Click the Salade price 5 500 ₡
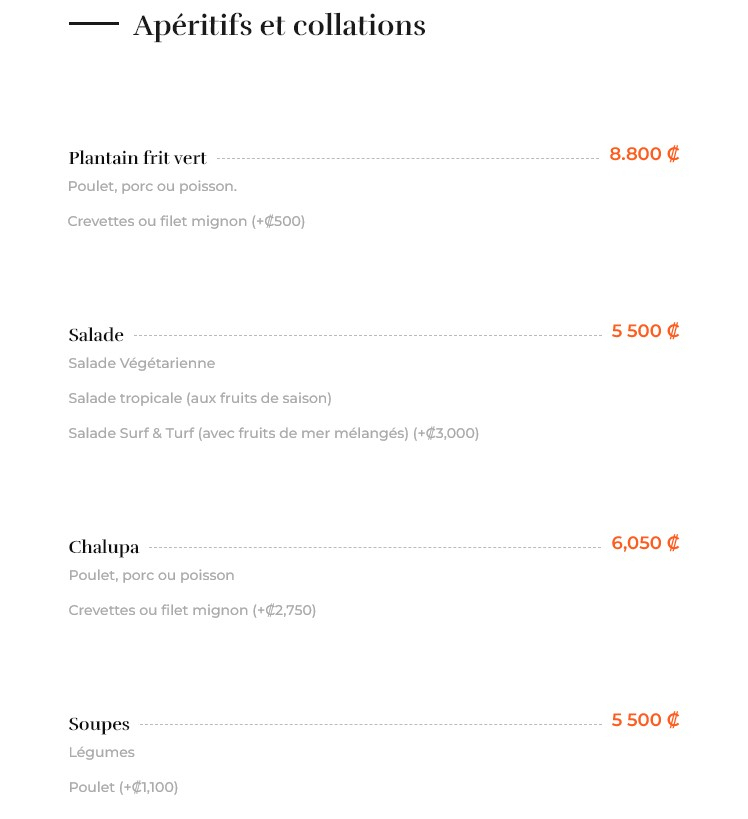Image resolution: width=748 pixels, height=819 pixels. (x=645, y=331)
